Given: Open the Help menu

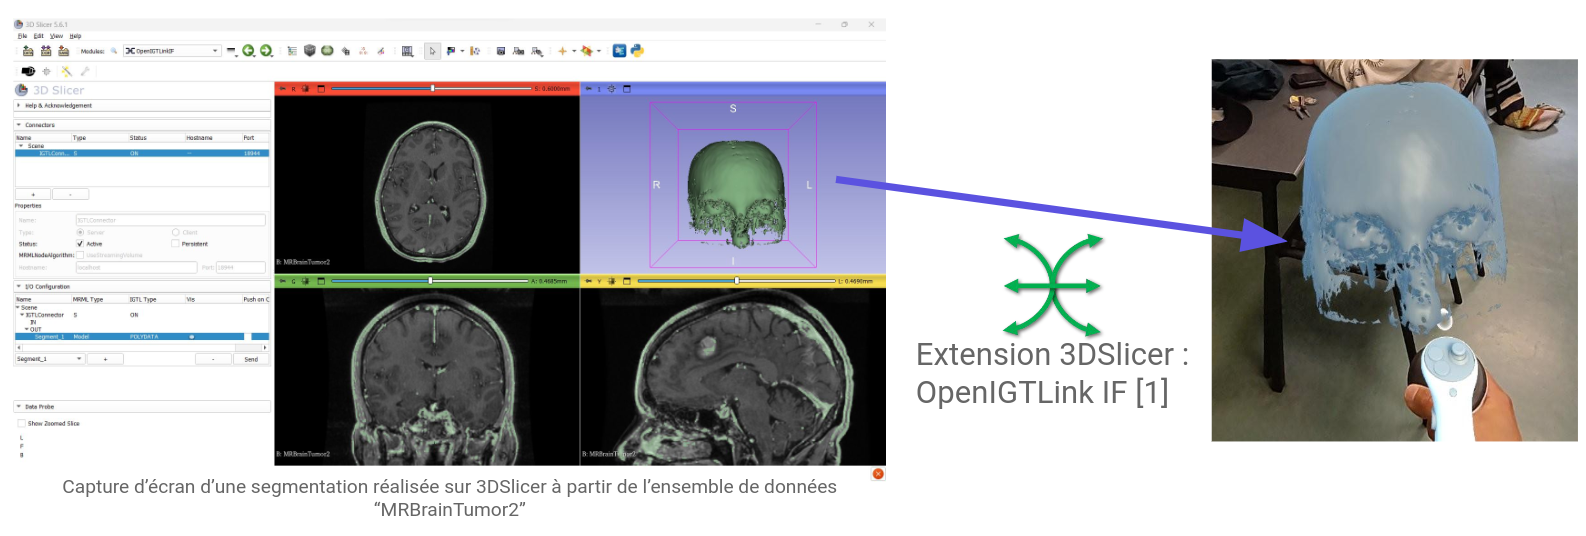Looking at the screenshot, I should [75, 36].
